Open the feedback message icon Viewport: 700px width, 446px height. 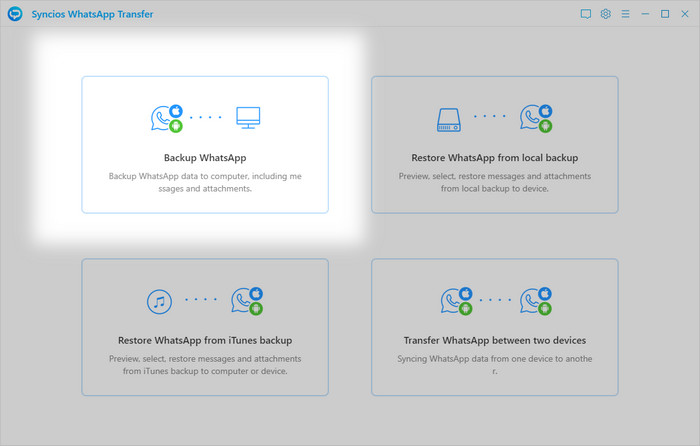pos(586,14)
